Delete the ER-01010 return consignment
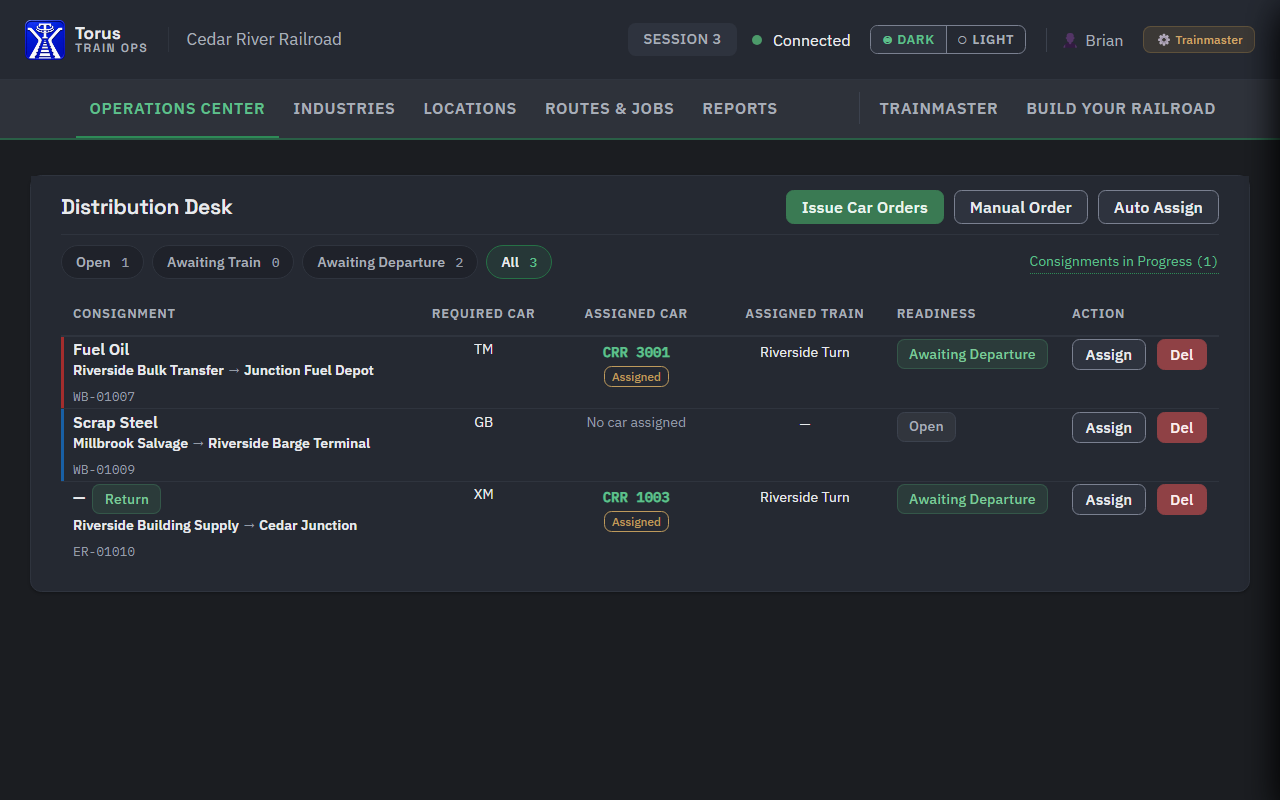Viewport: 1280px width, 800px height. (1182, 500)
